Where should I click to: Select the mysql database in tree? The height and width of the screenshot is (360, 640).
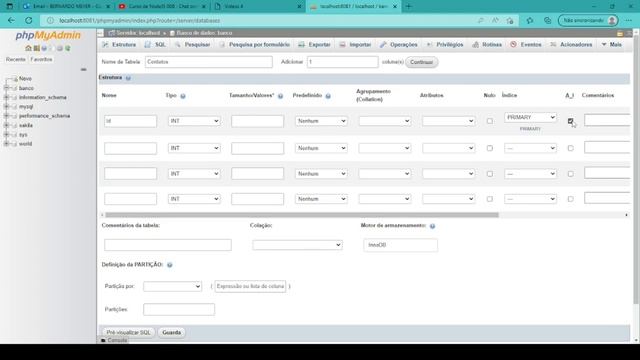click(x=26, y=107)
